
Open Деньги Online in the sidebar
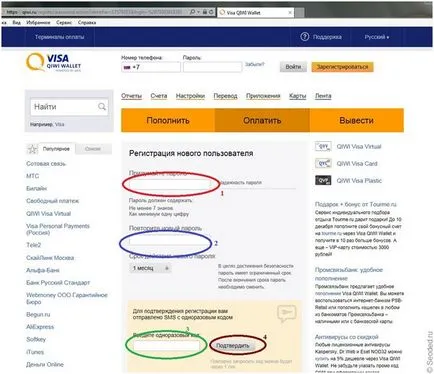pyautogui.click(x=45, y=365)
